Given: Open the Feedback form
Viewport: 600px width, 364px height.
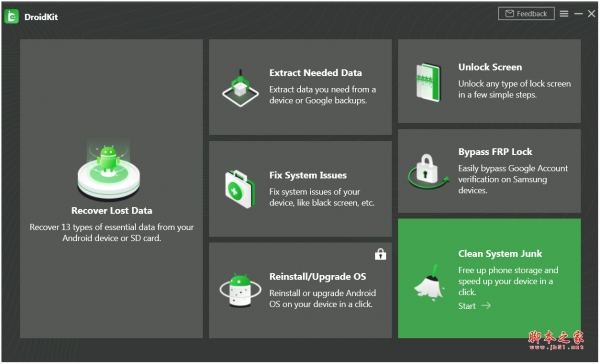Looking at the screenshot, I should tap(526, 14).
